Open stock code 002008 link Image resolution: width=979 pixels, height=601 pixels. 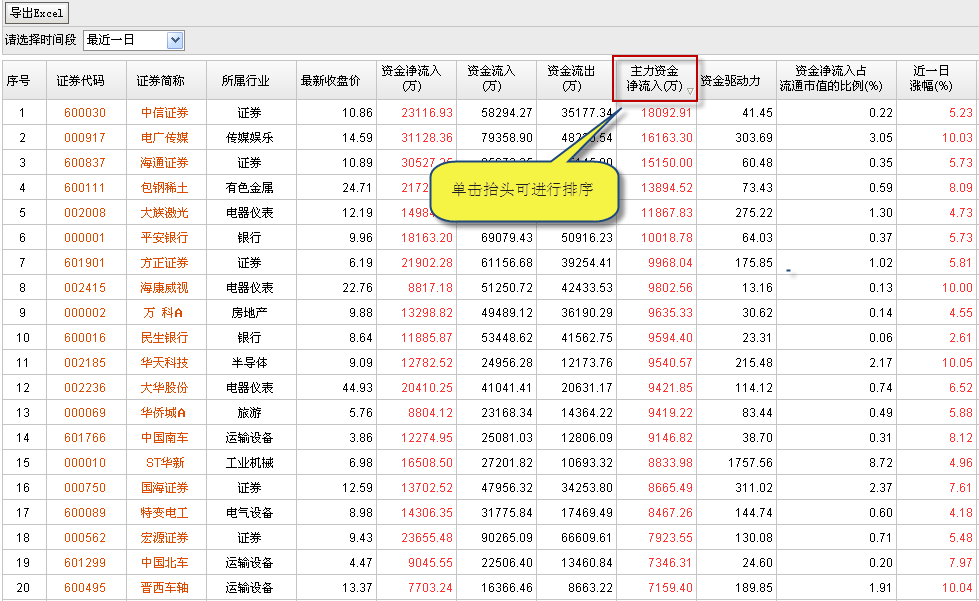click(x=84, y=213)
